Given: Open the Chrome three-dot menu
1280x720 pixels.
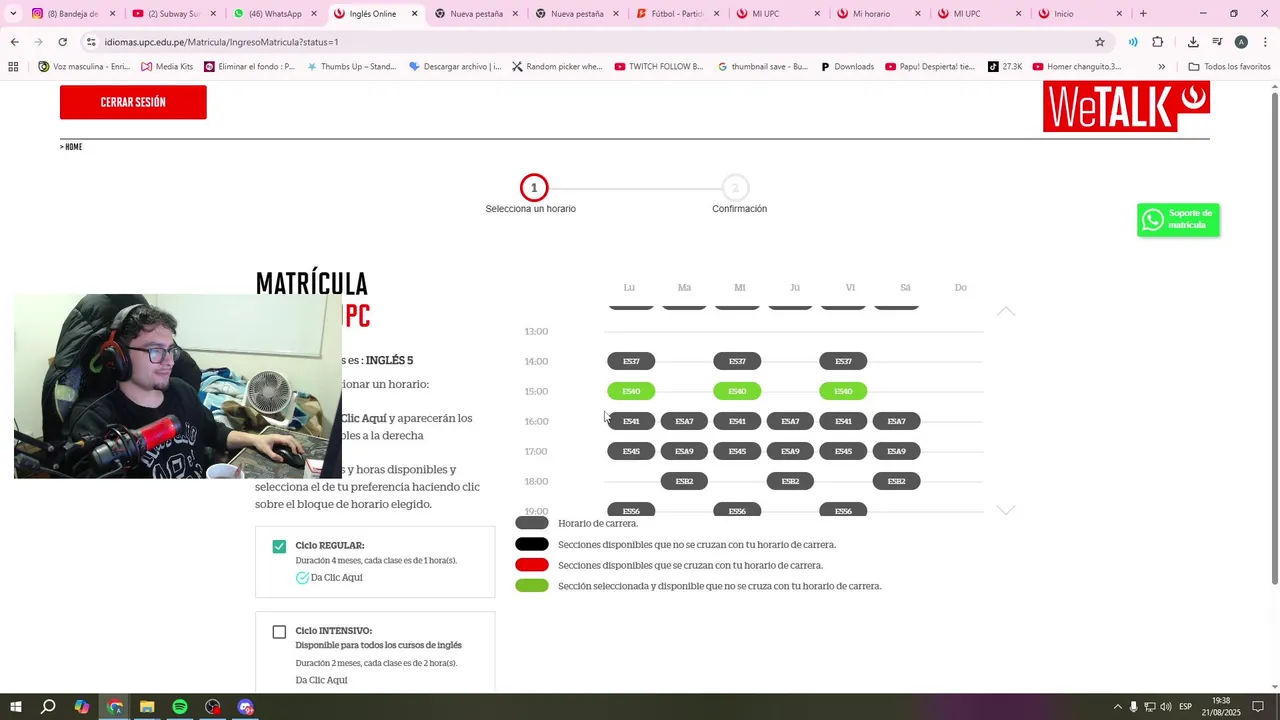Looking at the screenshot, I should pos(1265,42).
